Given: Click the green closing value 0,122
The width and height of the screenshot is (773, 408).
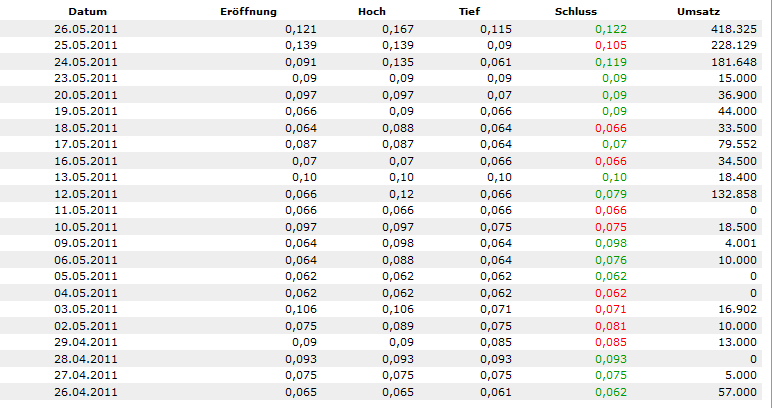Looking at the screenshot, I should [x=610, y=29].
